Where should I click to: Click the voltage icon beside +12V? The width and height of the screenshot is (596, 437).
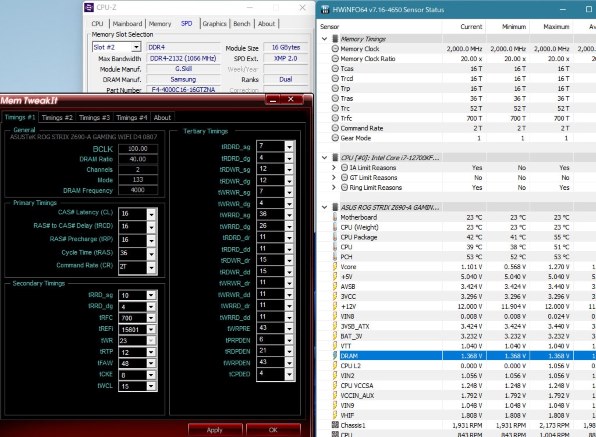[x=335, y=306]
